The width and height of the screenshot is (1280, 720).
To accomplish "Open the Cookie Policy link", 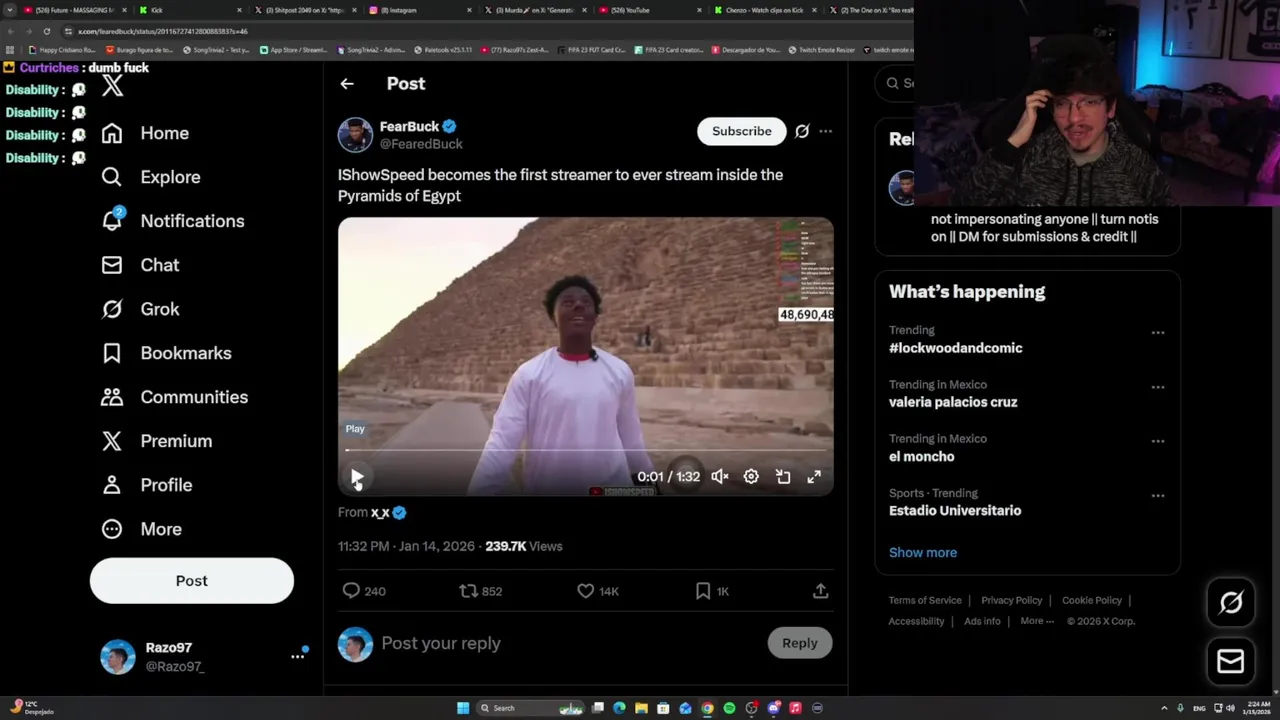I will pyautogui.click(x=1092, y=600).
